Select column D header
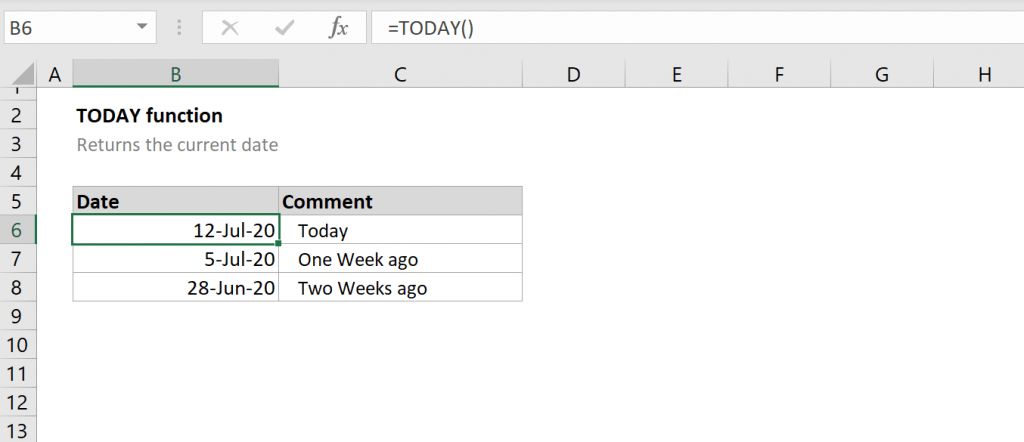The width and height of the screenshot is (1024, 442). coord(573,74)
